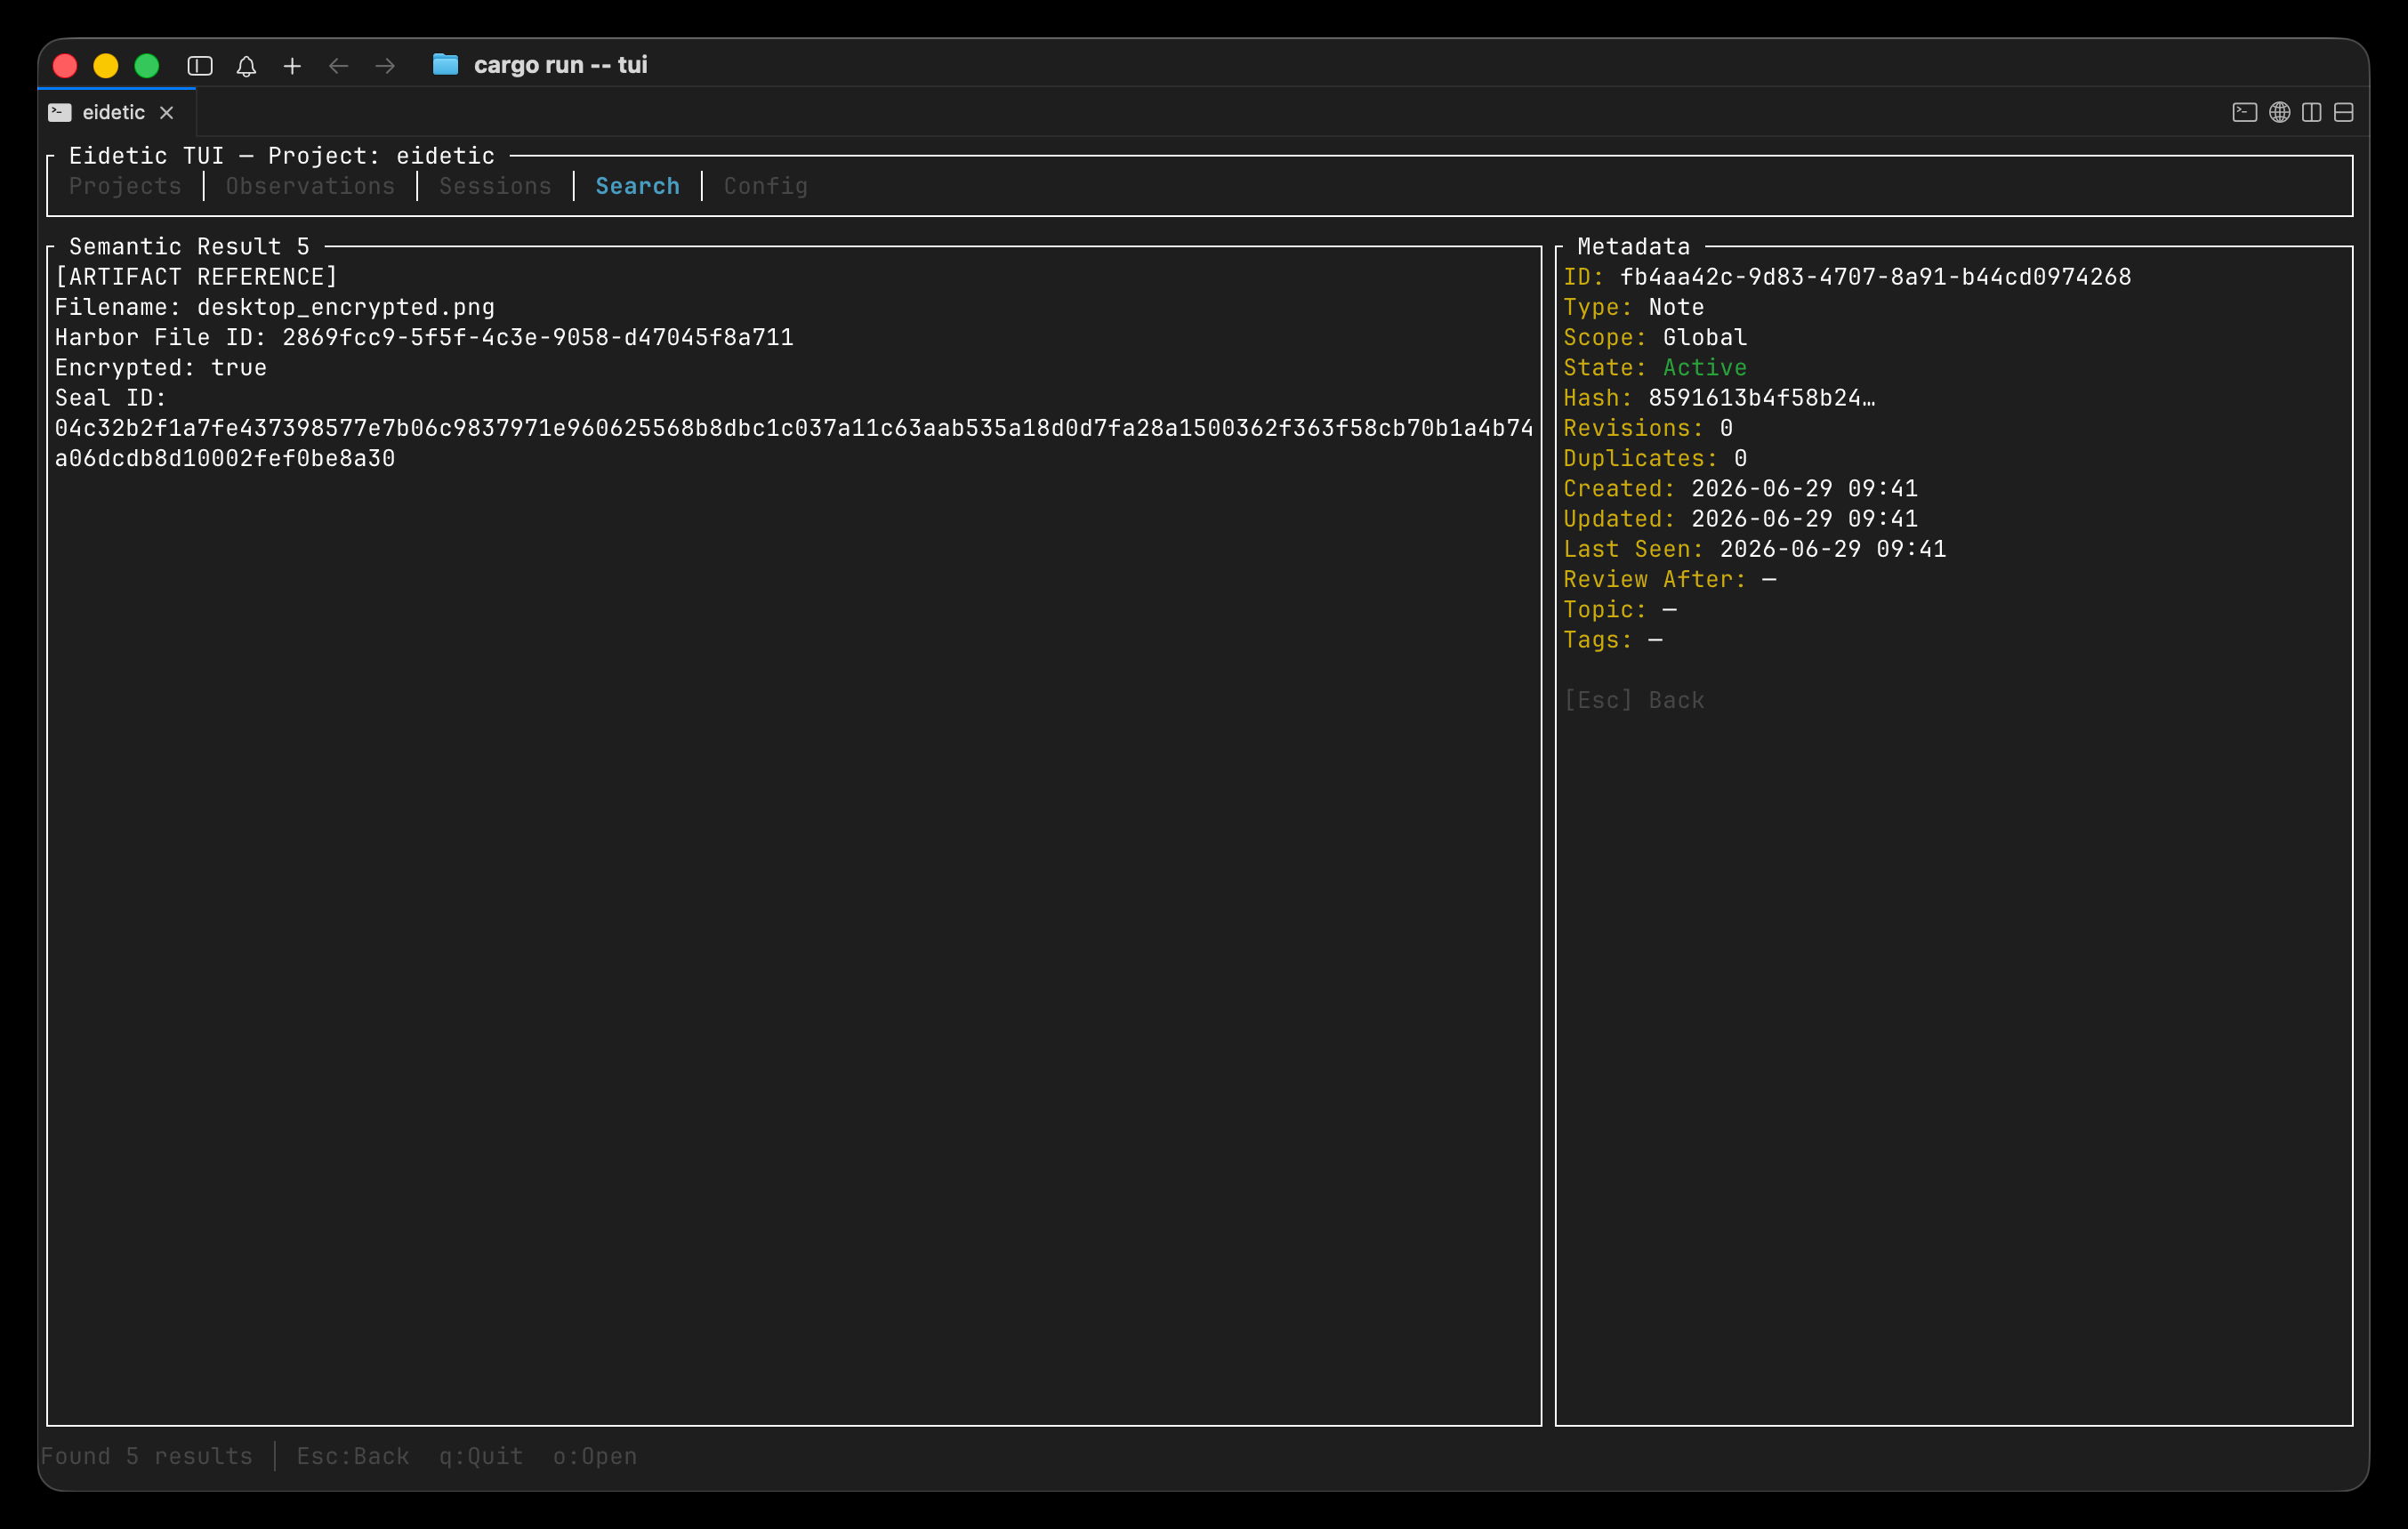
Task: Switch to the Observations tab
Action: 310,186
